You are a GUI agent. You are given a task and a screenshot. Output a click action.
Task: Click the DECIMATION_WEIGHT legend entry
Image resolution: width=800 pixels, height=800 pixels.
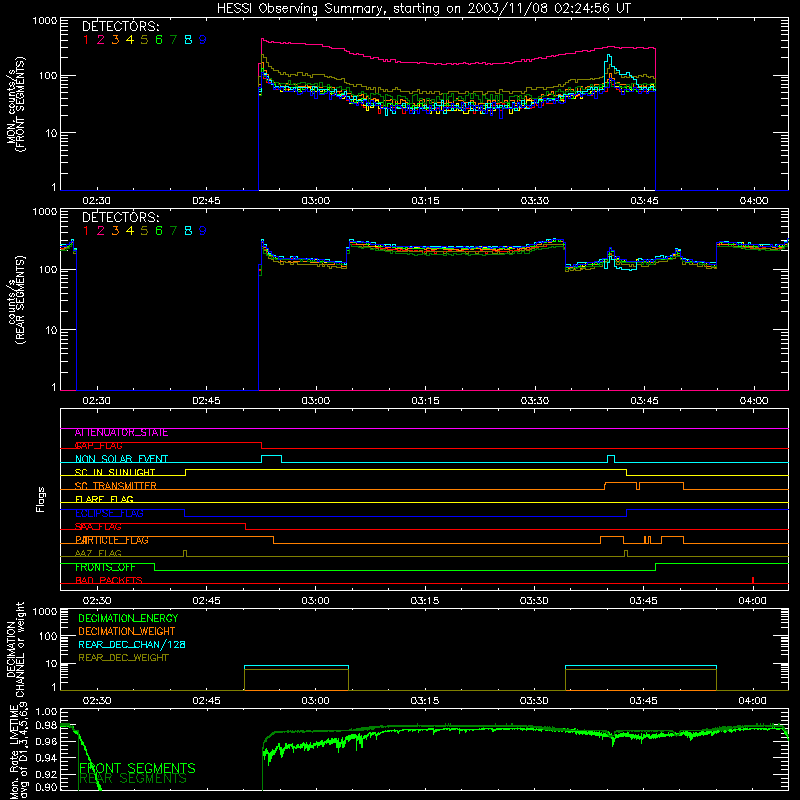127,632
